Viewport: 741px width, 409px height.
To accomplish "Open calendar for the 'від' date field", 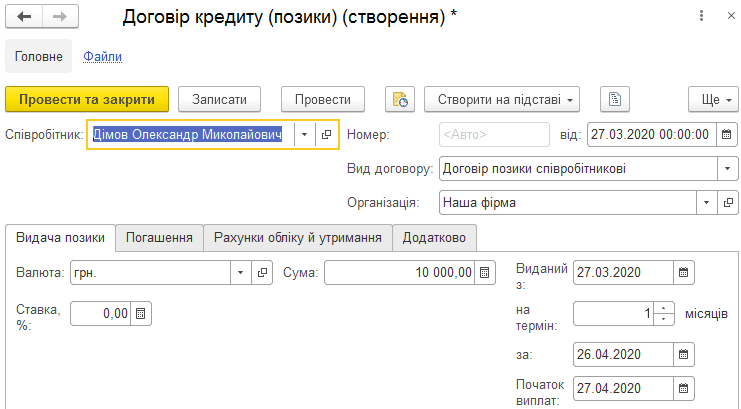I will point(726,135).
